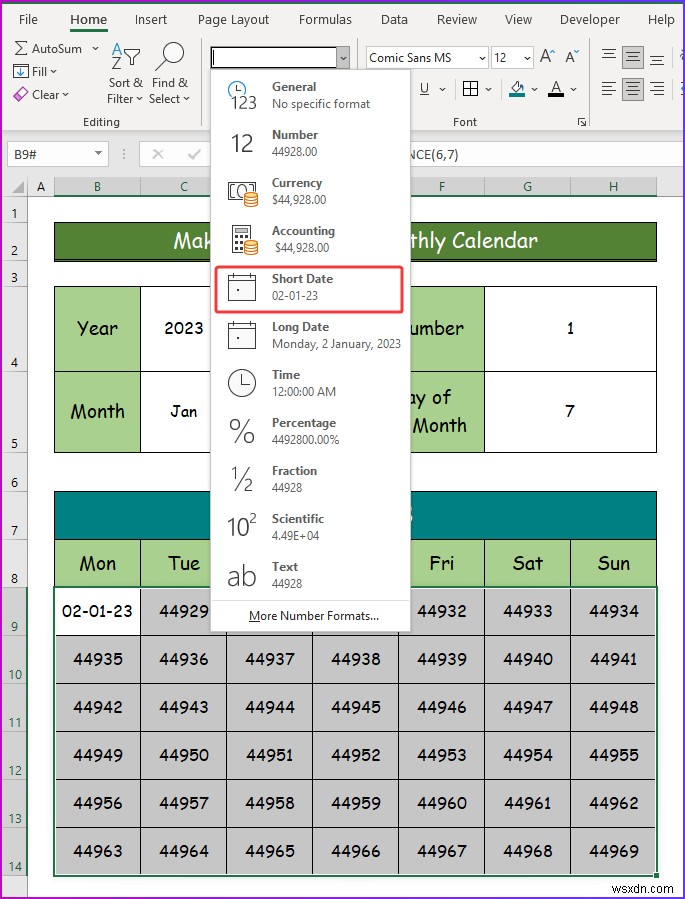Choose Accounting format option
Screen dimensions: 685x899
point(311,239)
